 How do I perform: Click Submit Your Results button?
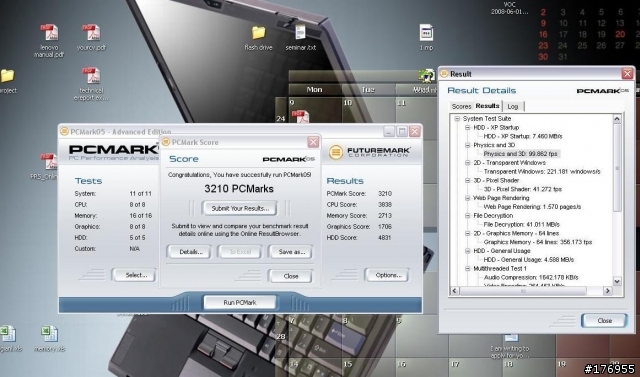(240, 208)
